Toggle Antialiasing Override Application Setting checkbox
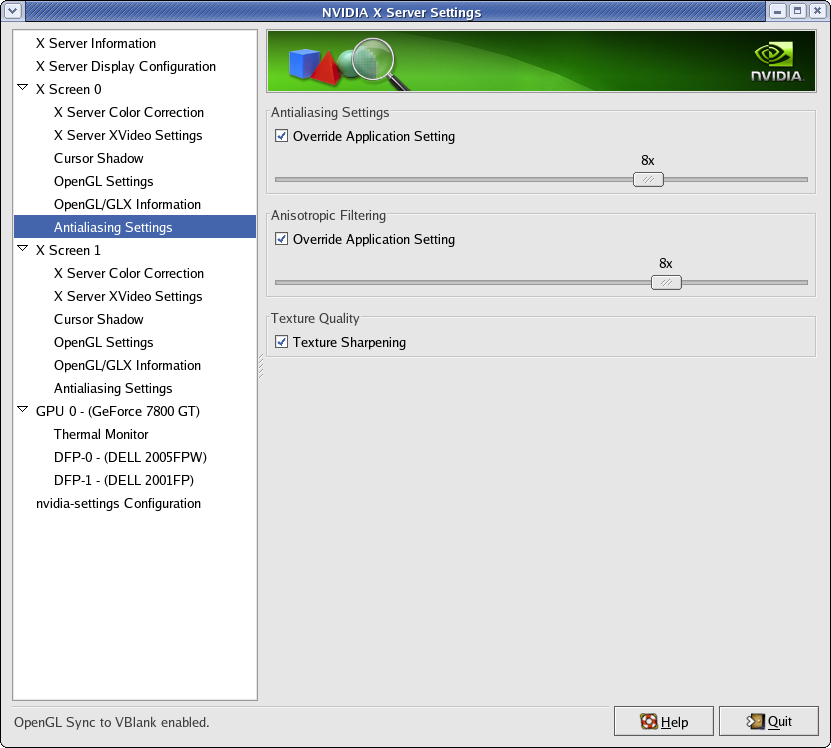Viewport: 831px width, 748px height. coord(281,136)
